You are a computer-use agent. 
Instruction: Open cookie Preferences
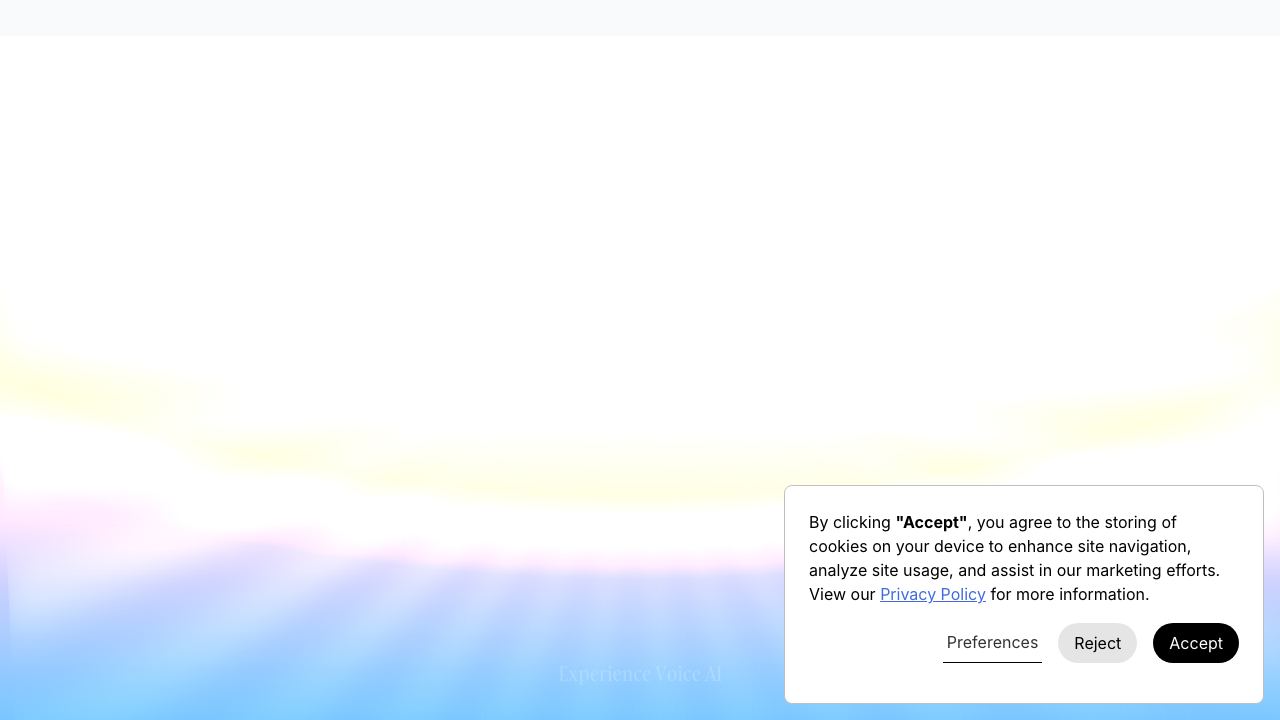[992, 643]
